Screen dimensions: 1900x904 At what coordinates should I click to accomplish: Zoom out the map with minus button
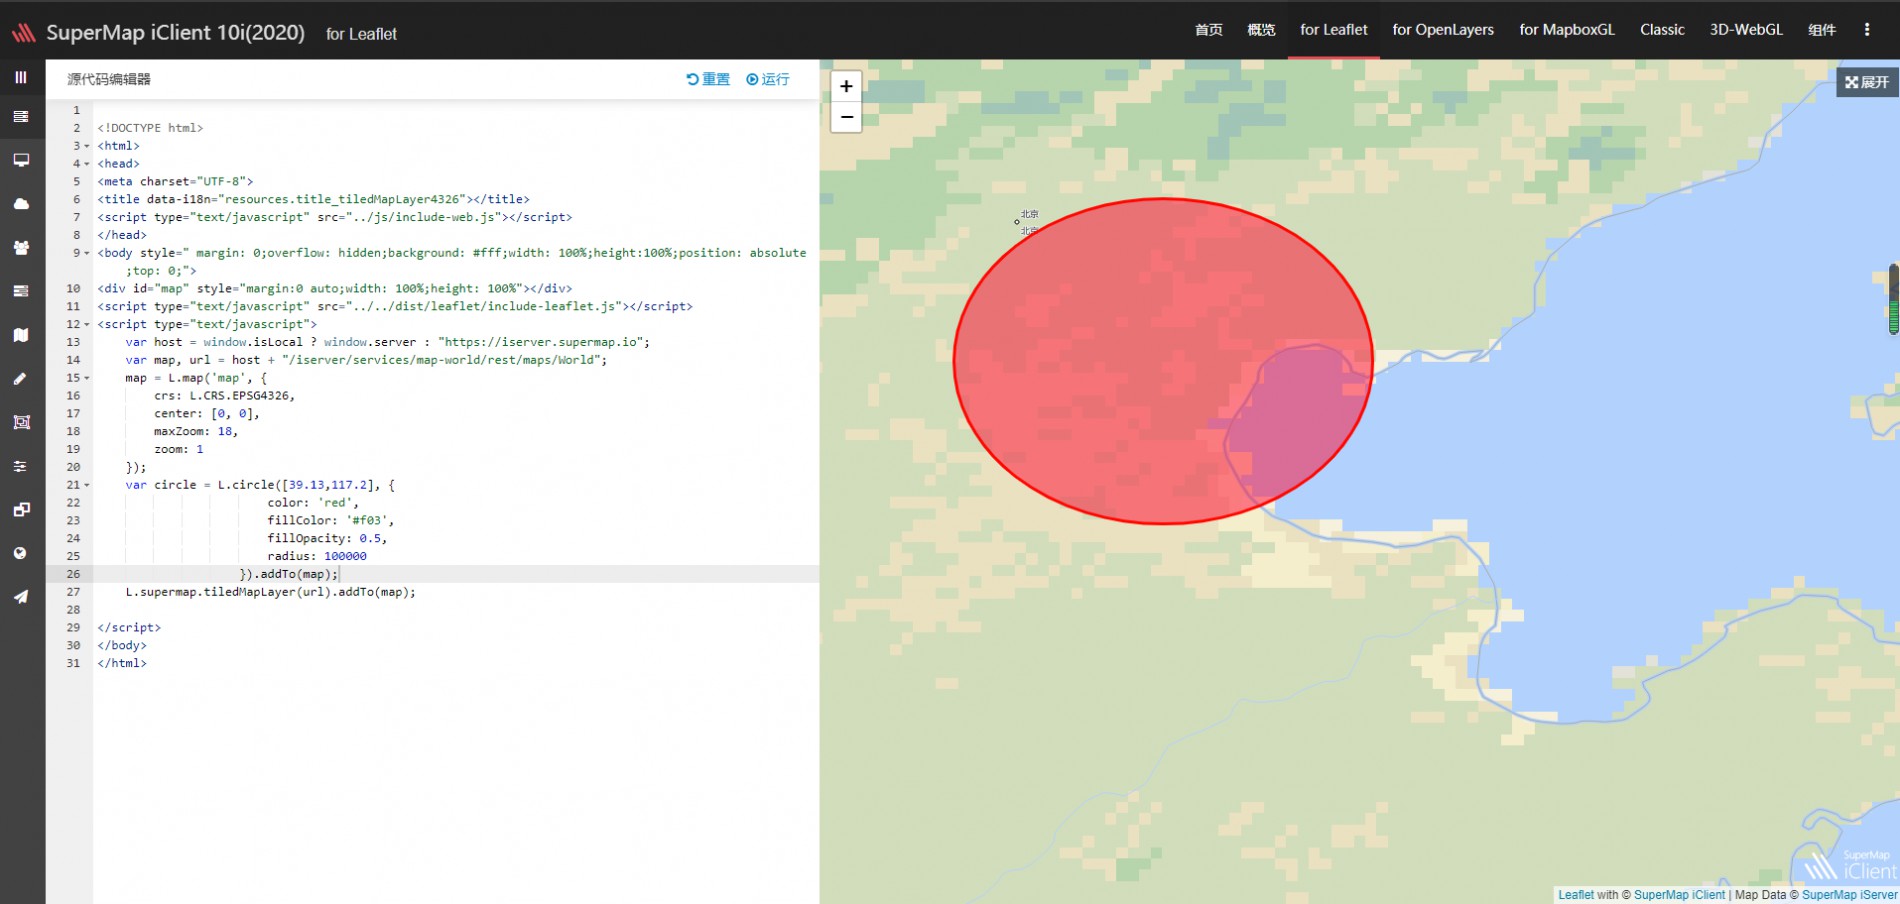[x=846, y=117]
